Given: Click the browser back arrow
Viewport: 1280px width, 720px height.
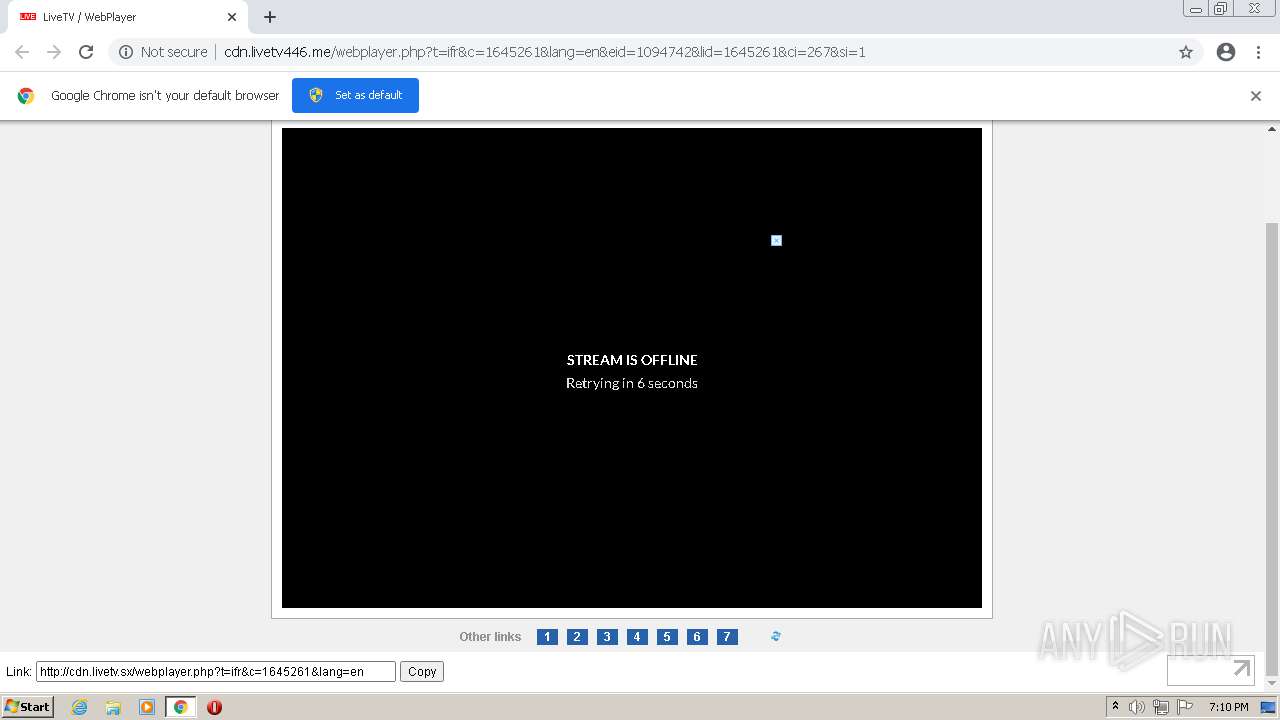Looking at the screenshot, I should [22, 52].
